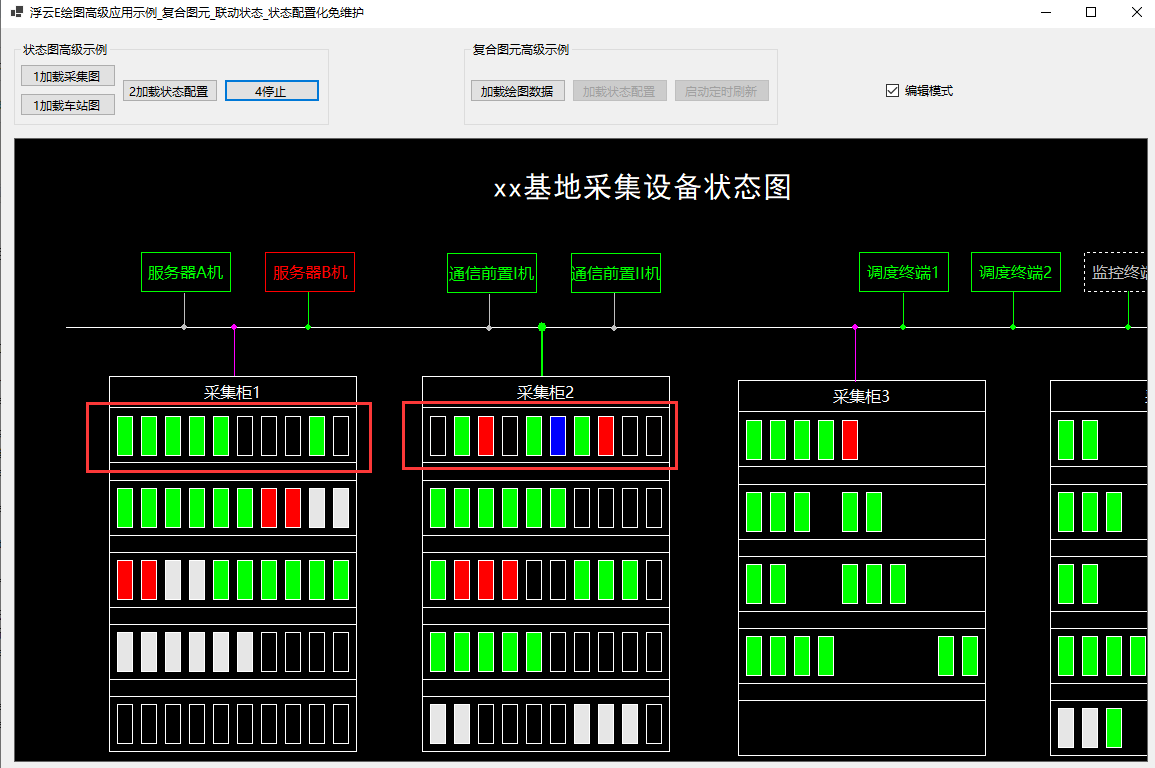1155x768 pixels.
Task: Click the 采集柜3 cabinet title
Action: tap(861, 396)
